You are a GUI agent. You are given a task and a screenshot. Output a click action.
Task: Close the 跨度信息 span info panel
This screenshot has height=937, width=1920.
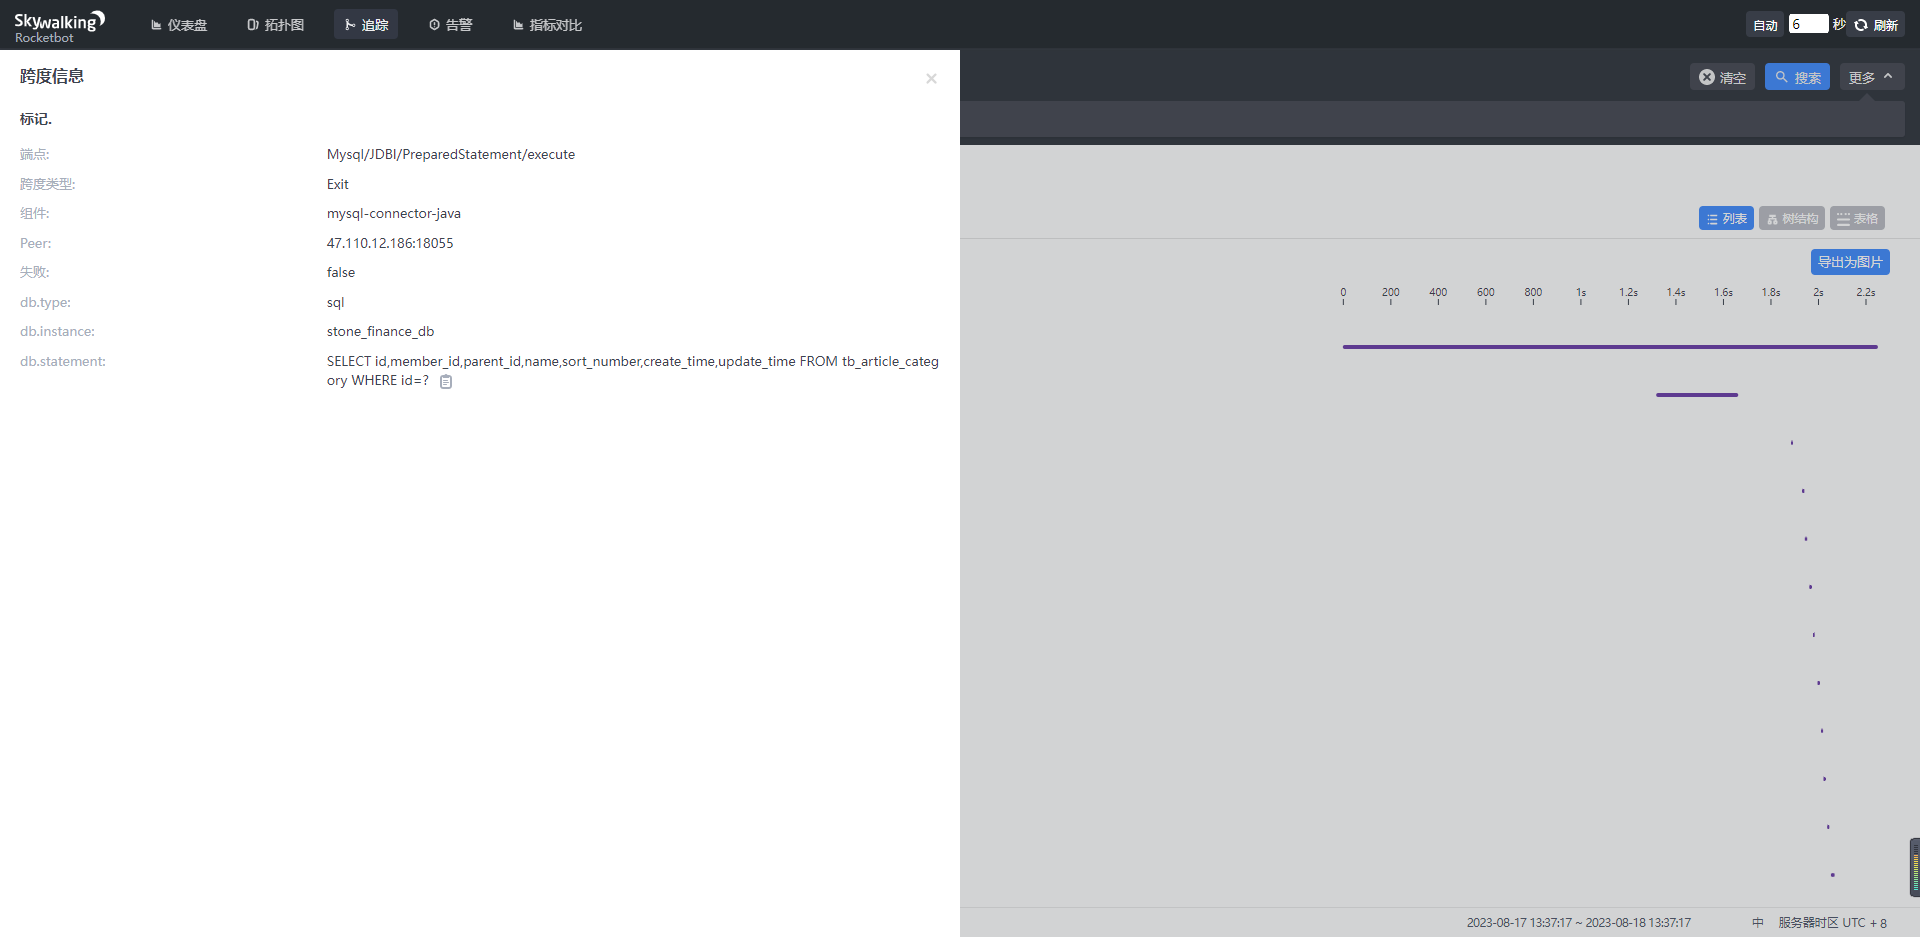[931, 78]
